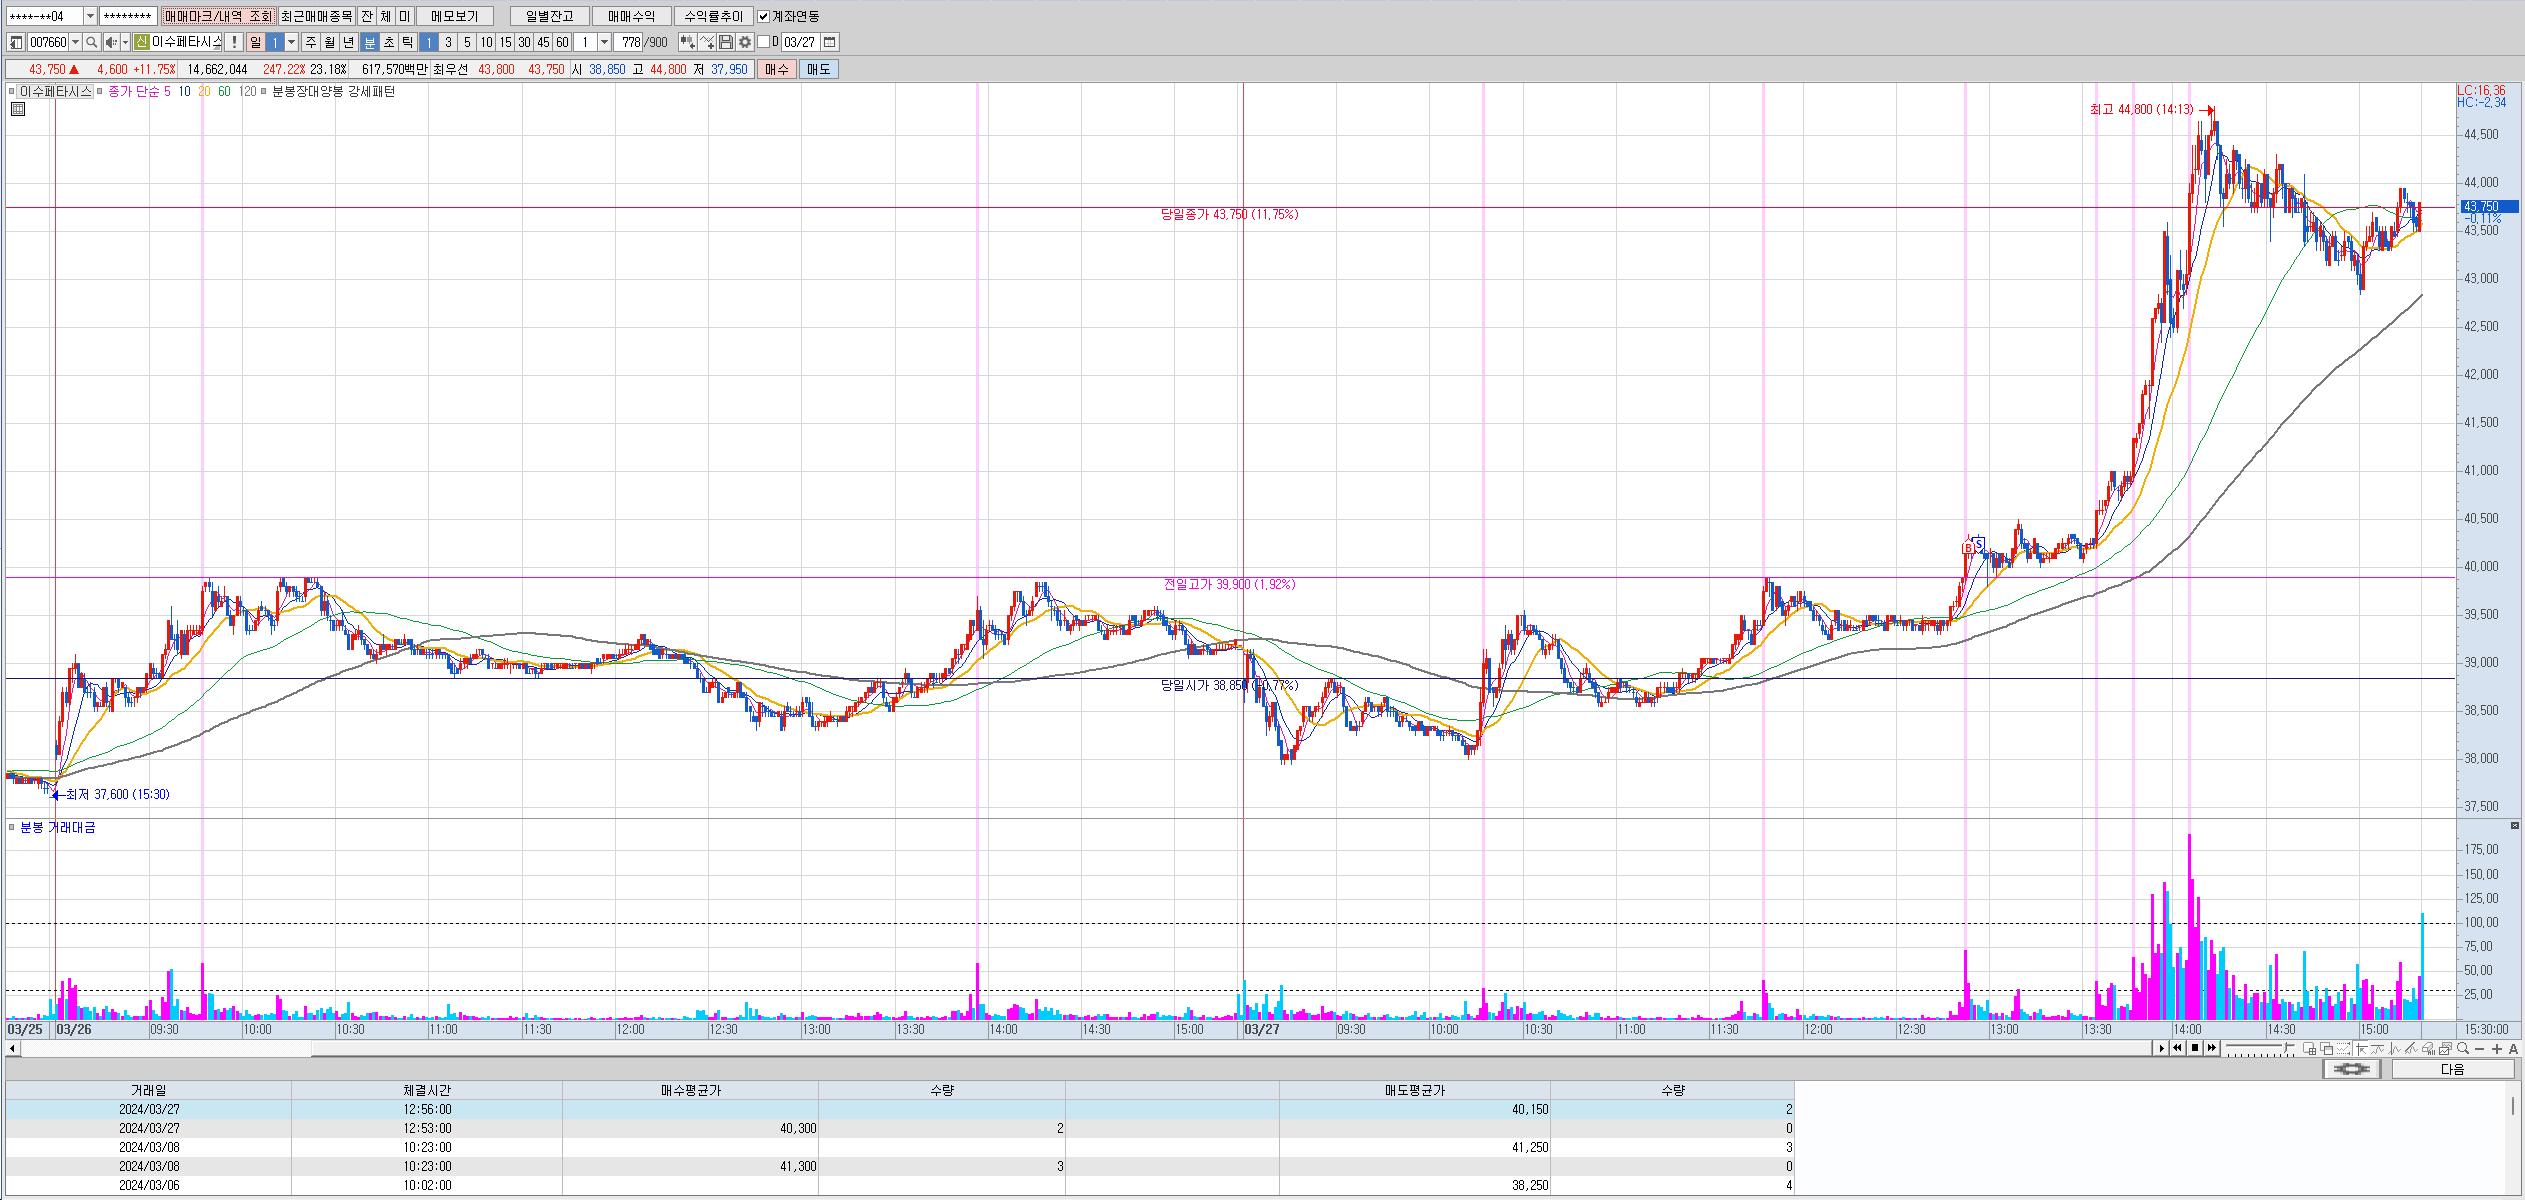Click the plus zoom-in chart icon
This screenshot has height=1200, width=2525.
(x=2497, y=1048)
